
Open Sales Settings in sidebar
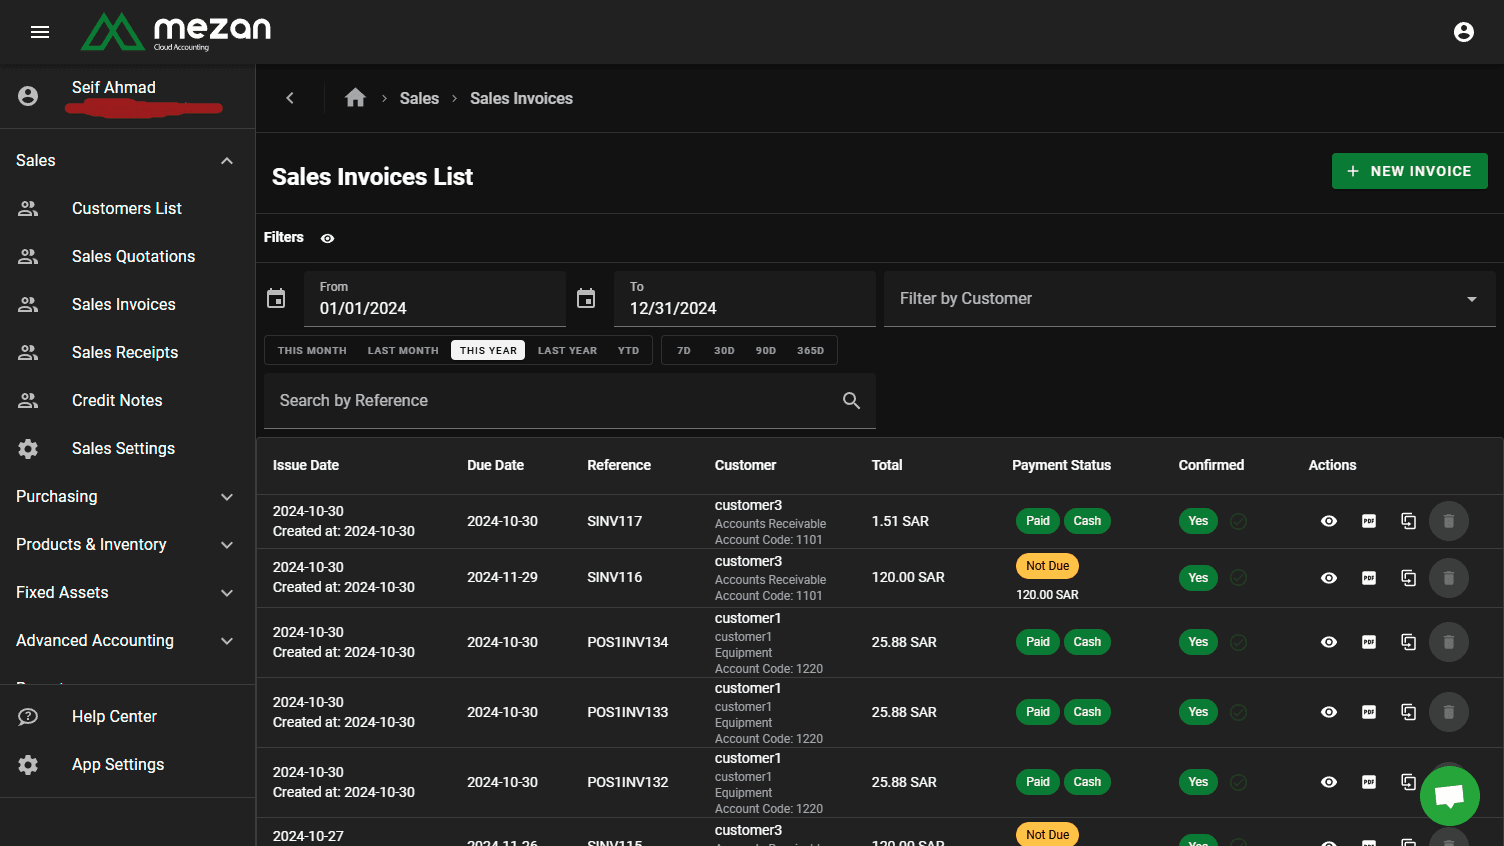coord(127,448)
